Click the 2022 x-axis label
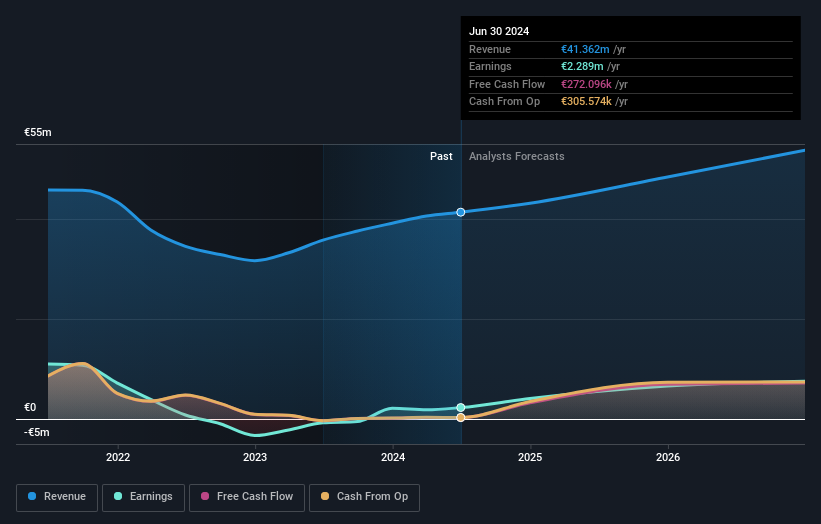This screenshot has height=524, width=821. click(118, 457)
